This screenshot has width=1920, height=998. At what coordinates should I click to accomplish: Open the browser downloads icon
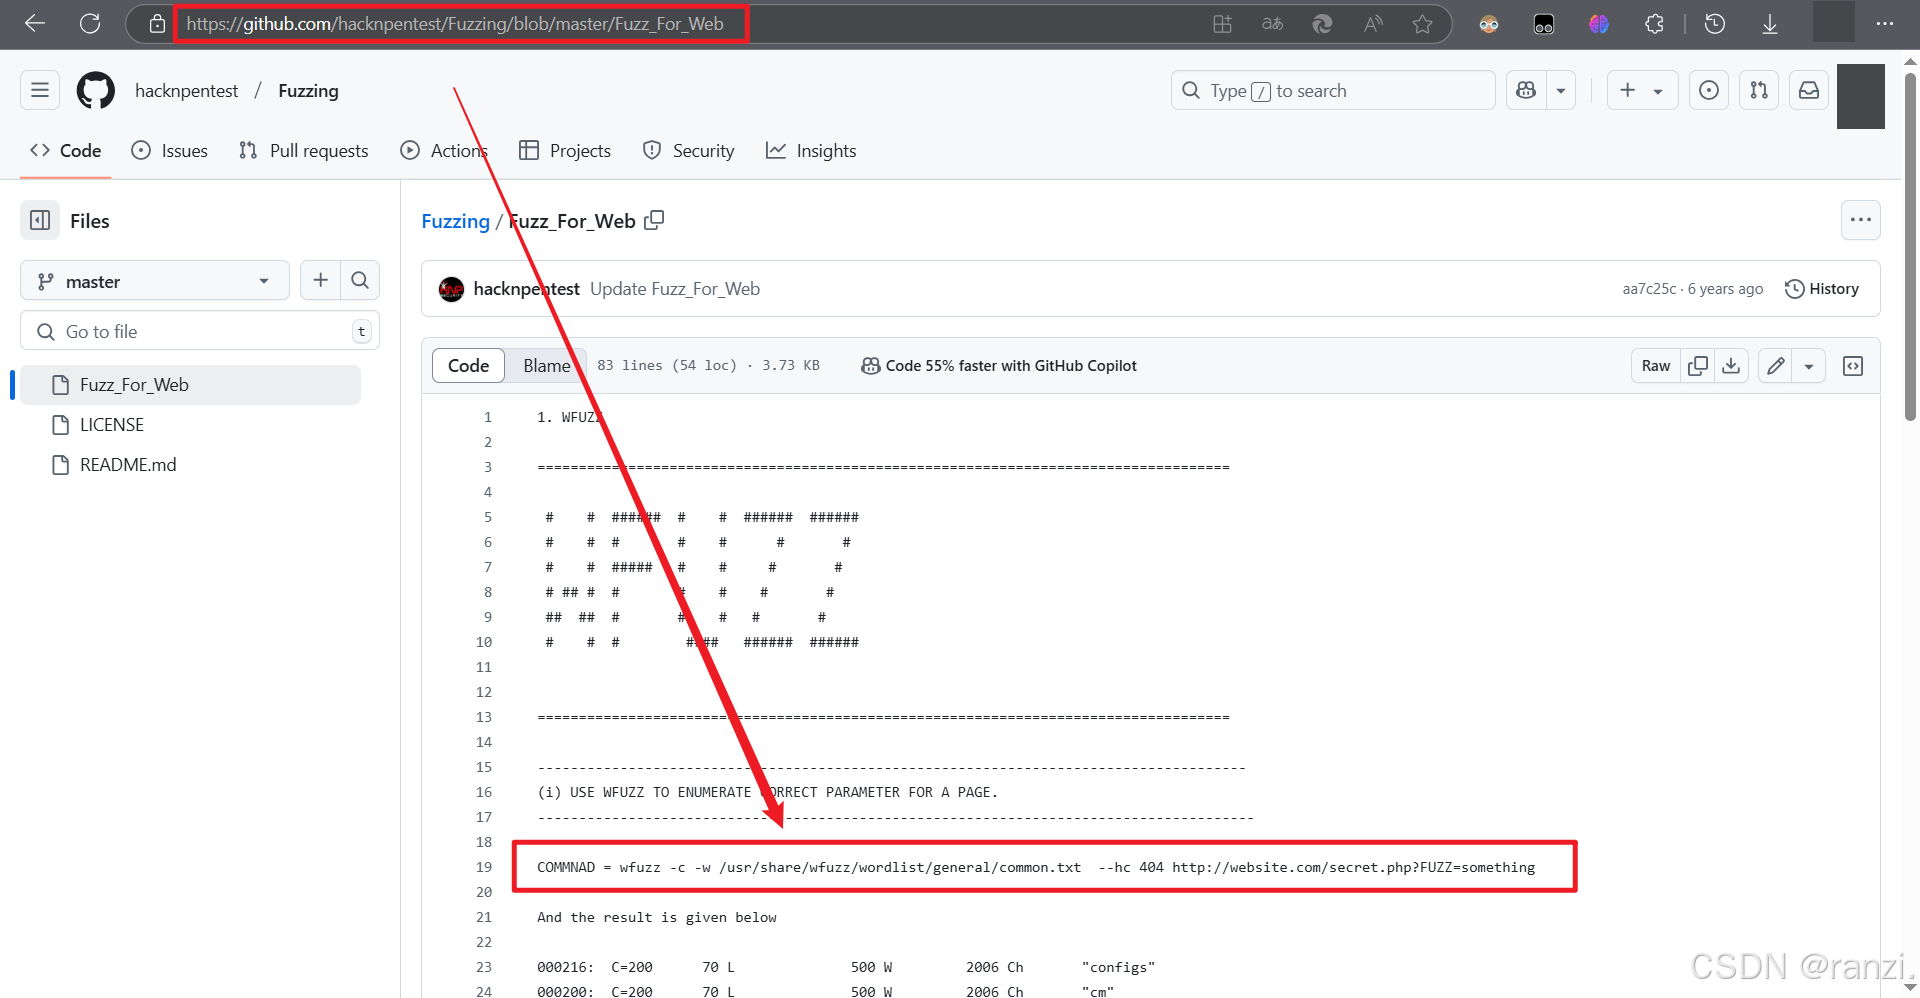pos(1770,24)
